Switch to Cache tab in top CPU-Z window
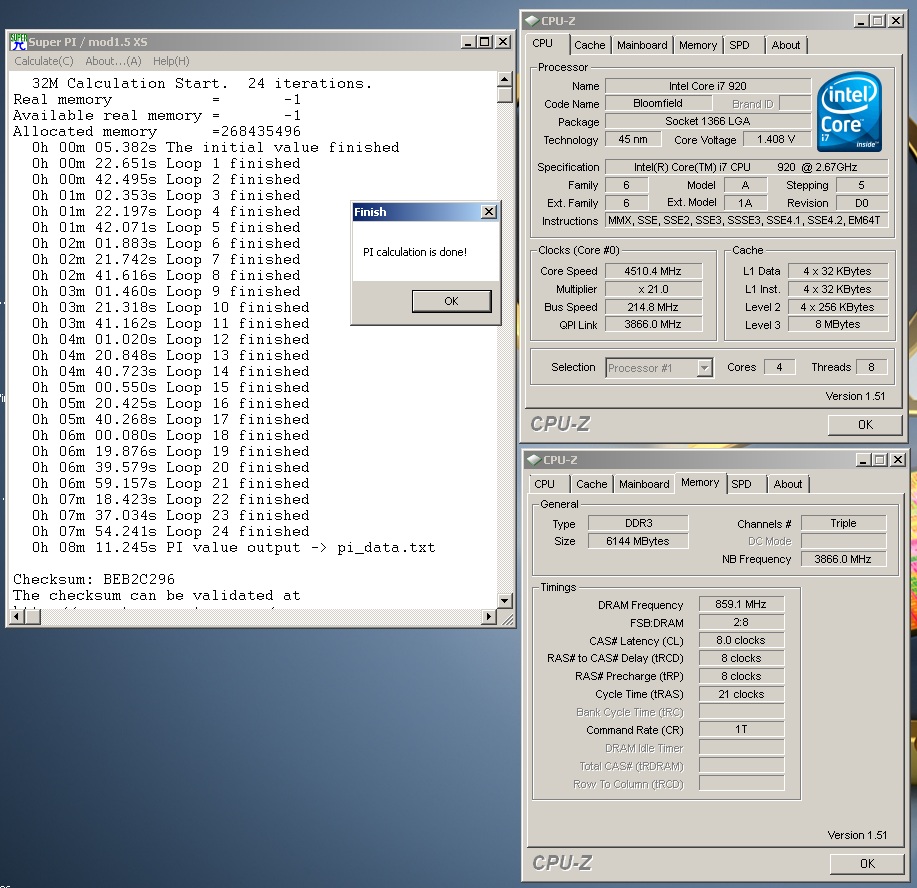The width and height of the screenshot is (917, 888). click(590, 45)
